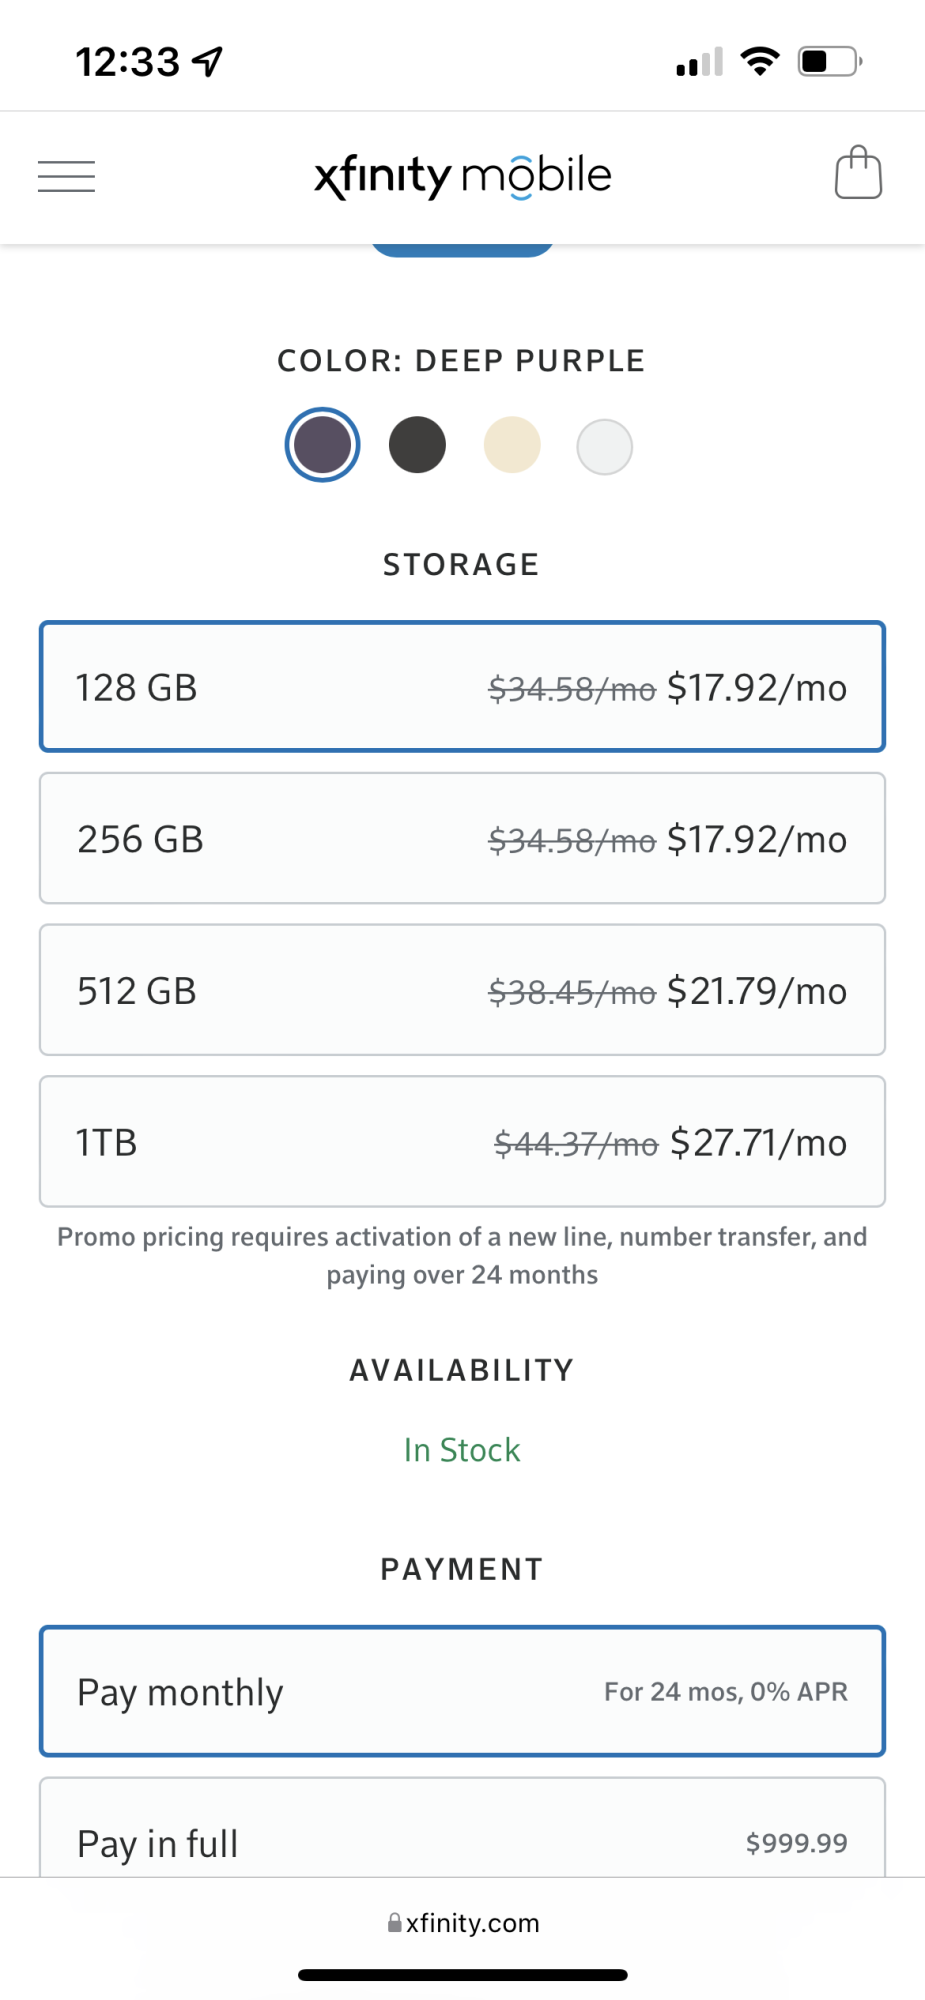Tap the lock icon beside xfinity.com

tap(395, 1923)
